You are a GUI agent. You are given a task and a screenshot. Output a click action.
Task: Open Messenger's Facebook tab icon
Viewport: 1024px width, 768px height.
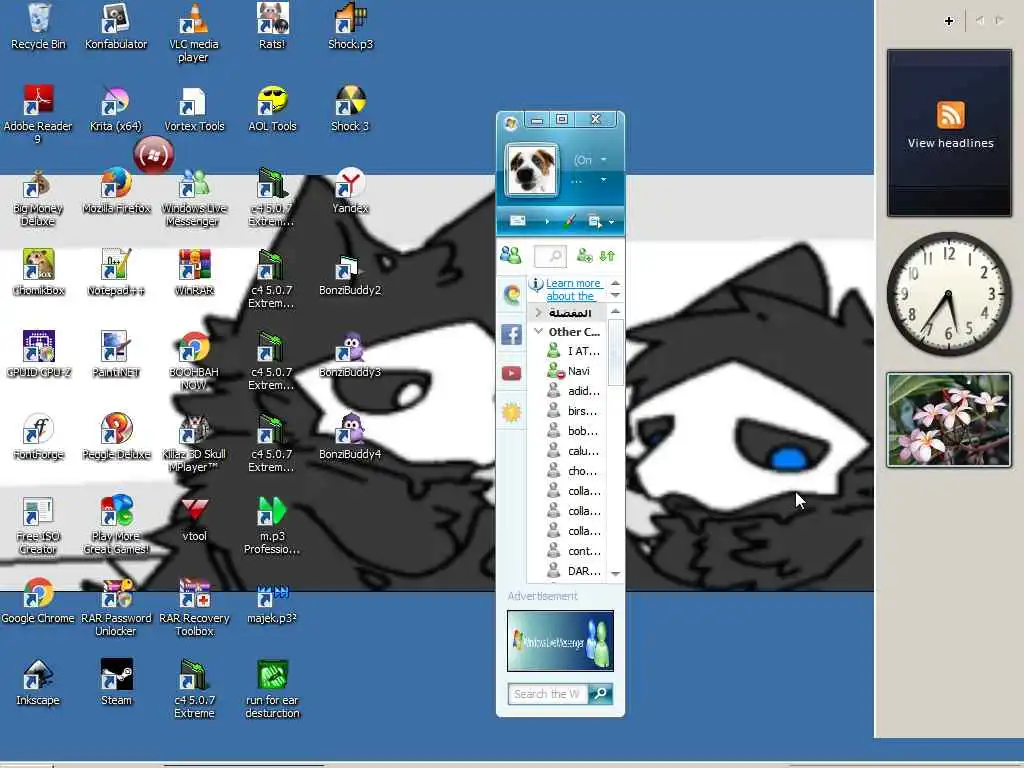tap(511, 335)
